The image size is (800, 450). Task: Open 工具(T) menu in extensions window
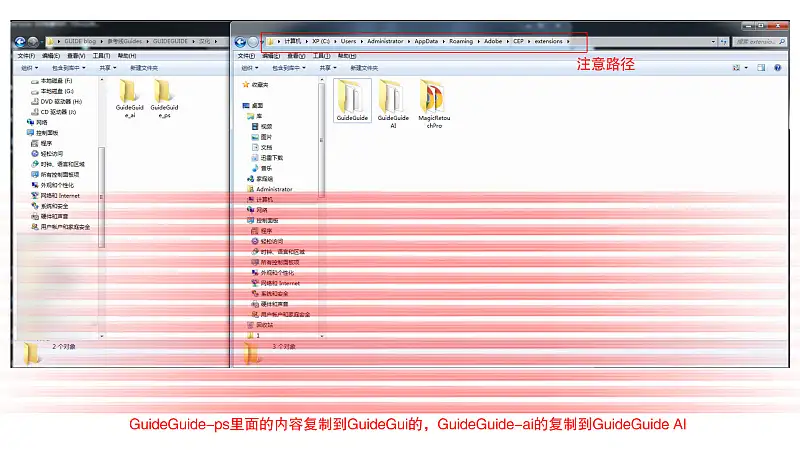[321, 56]
